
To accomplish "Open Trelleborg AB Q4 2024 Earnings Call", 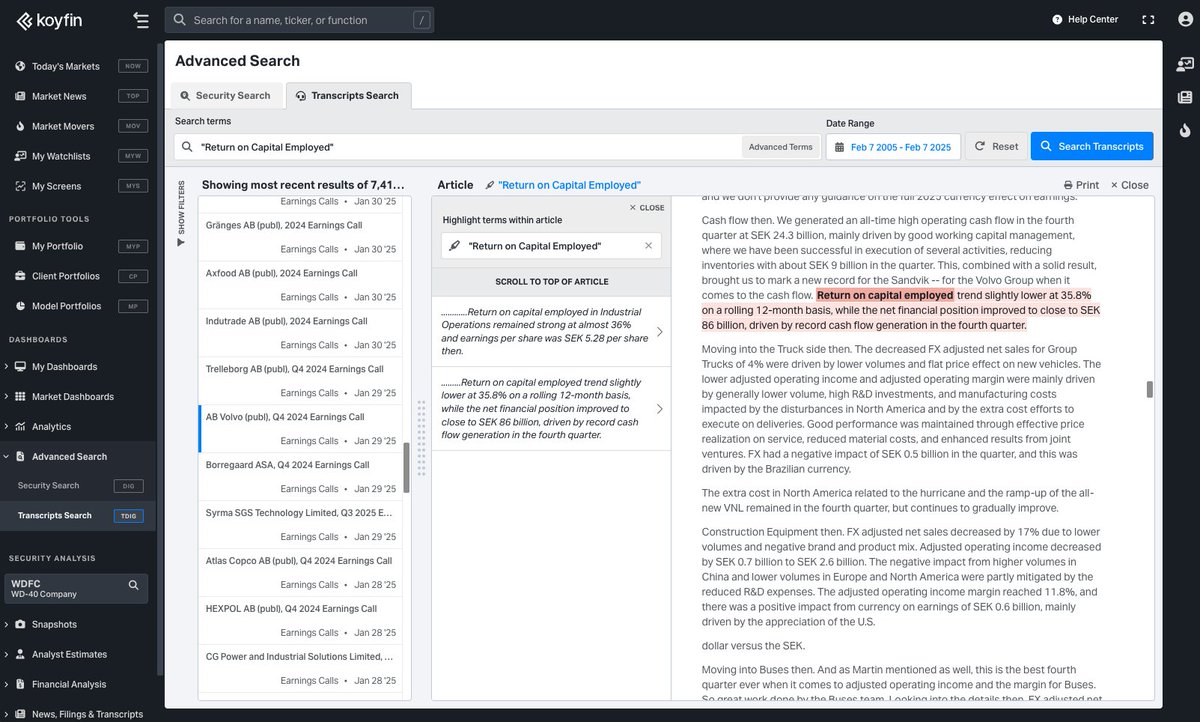I will pos(301,381).
